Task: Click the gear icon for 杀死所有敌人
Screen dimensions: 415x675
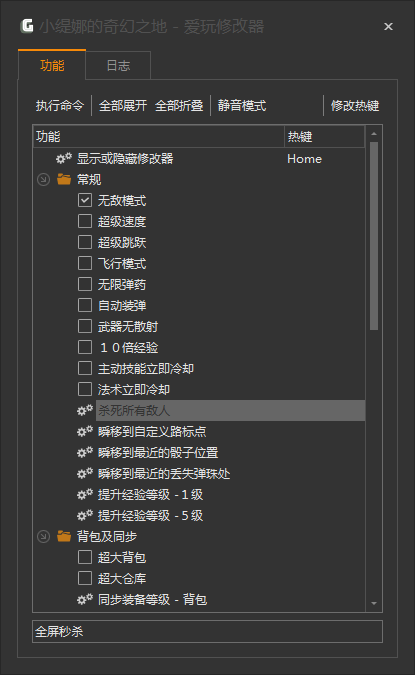Action: pos(85,410)
